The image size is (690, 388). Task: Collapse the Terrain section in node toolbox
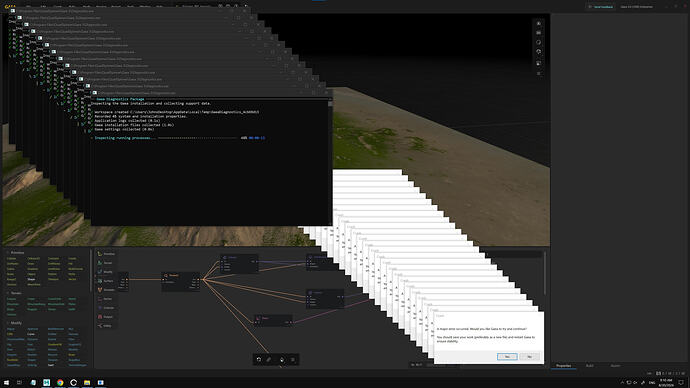[7, 293]
